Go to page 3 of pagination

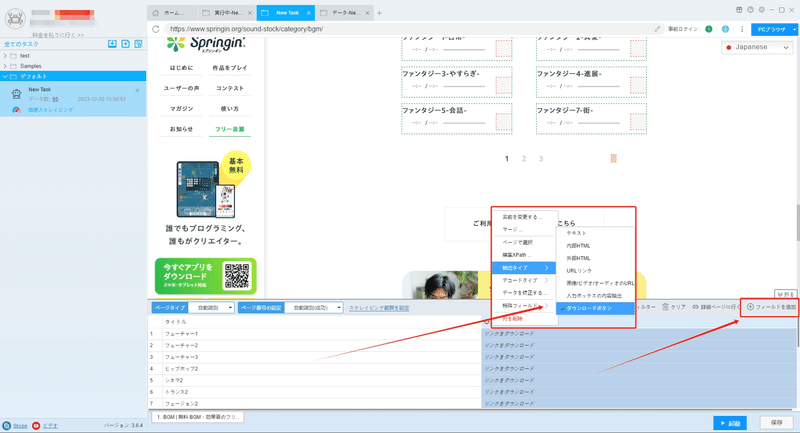(541, 159)
